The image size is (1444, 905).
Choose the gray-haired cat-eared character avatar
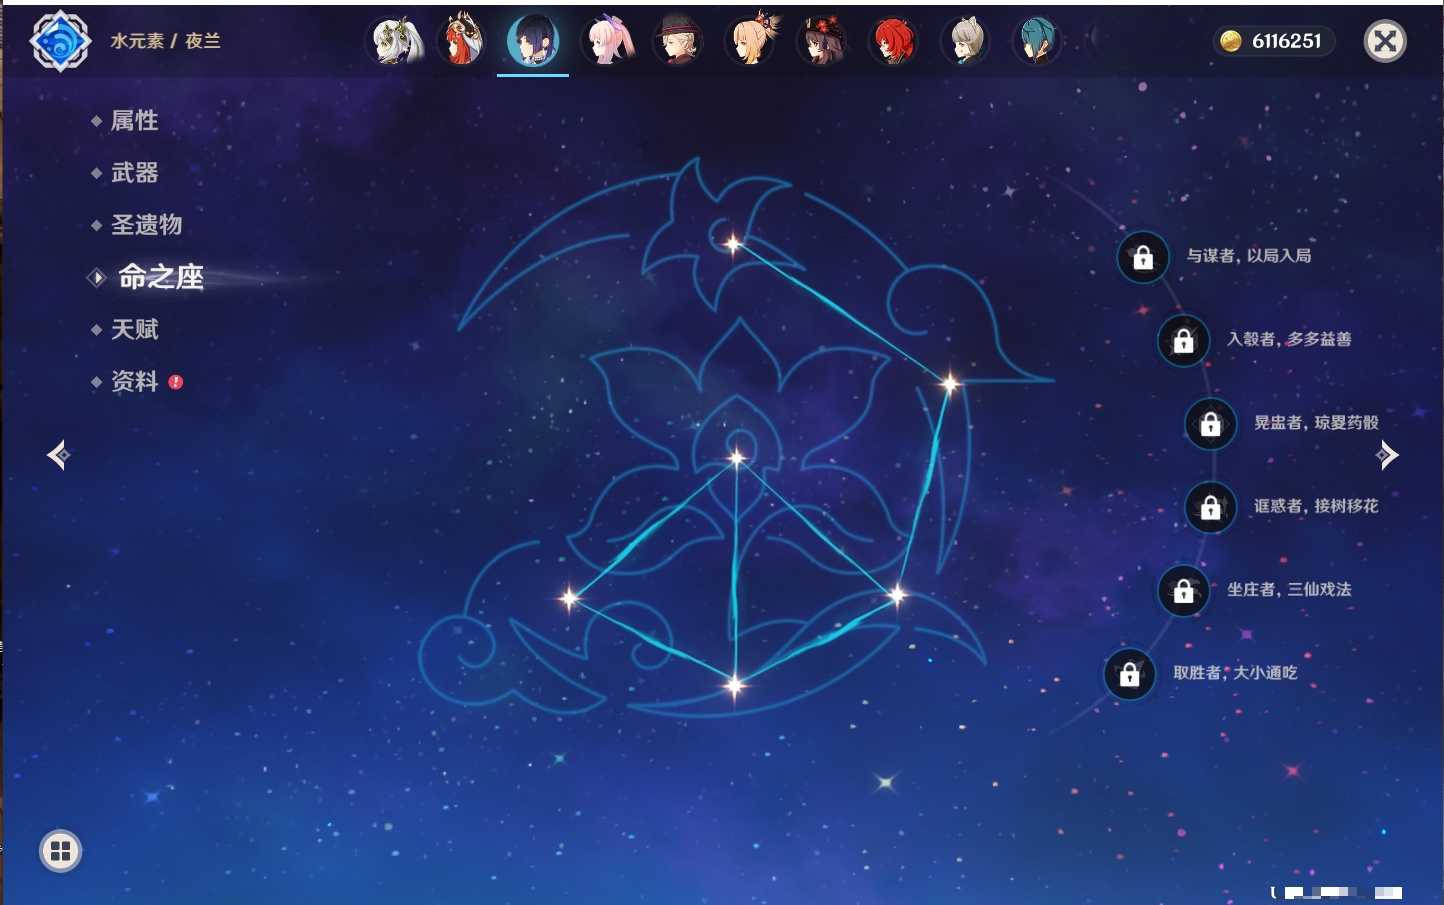pyautogui.click(x=965, y=41)
